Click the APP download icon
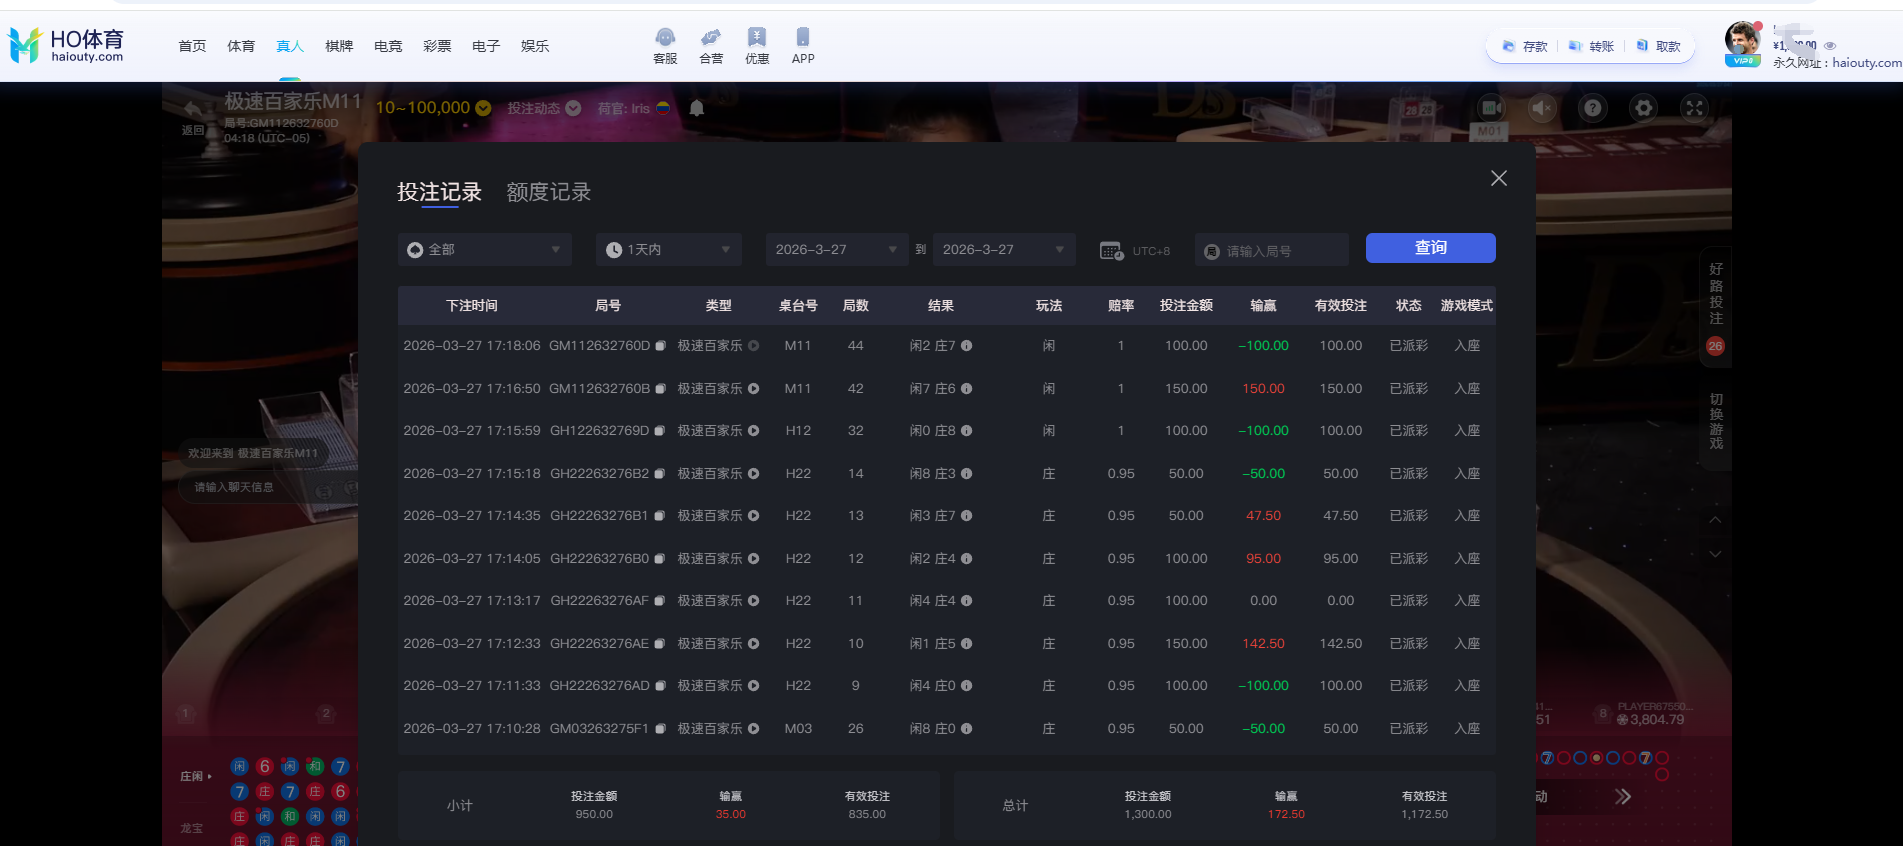 [x=802, y=45]
